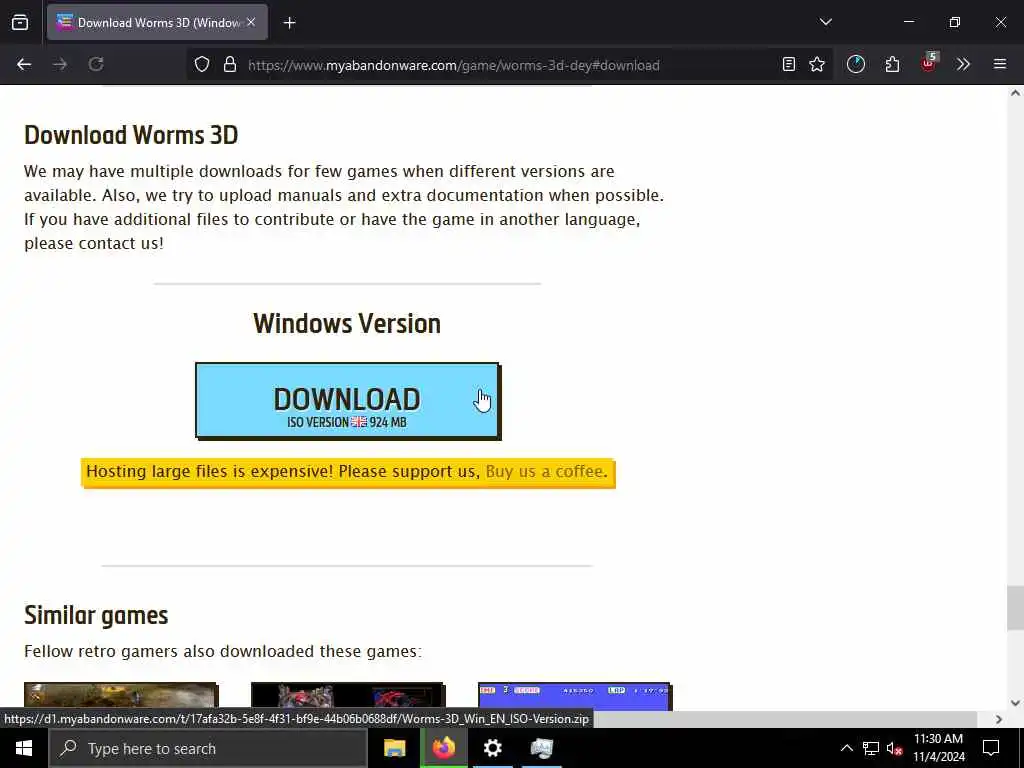1024x768 pixels.
Task: View site security padlock info
Action: pyautogui.click(x=230, y=64)
